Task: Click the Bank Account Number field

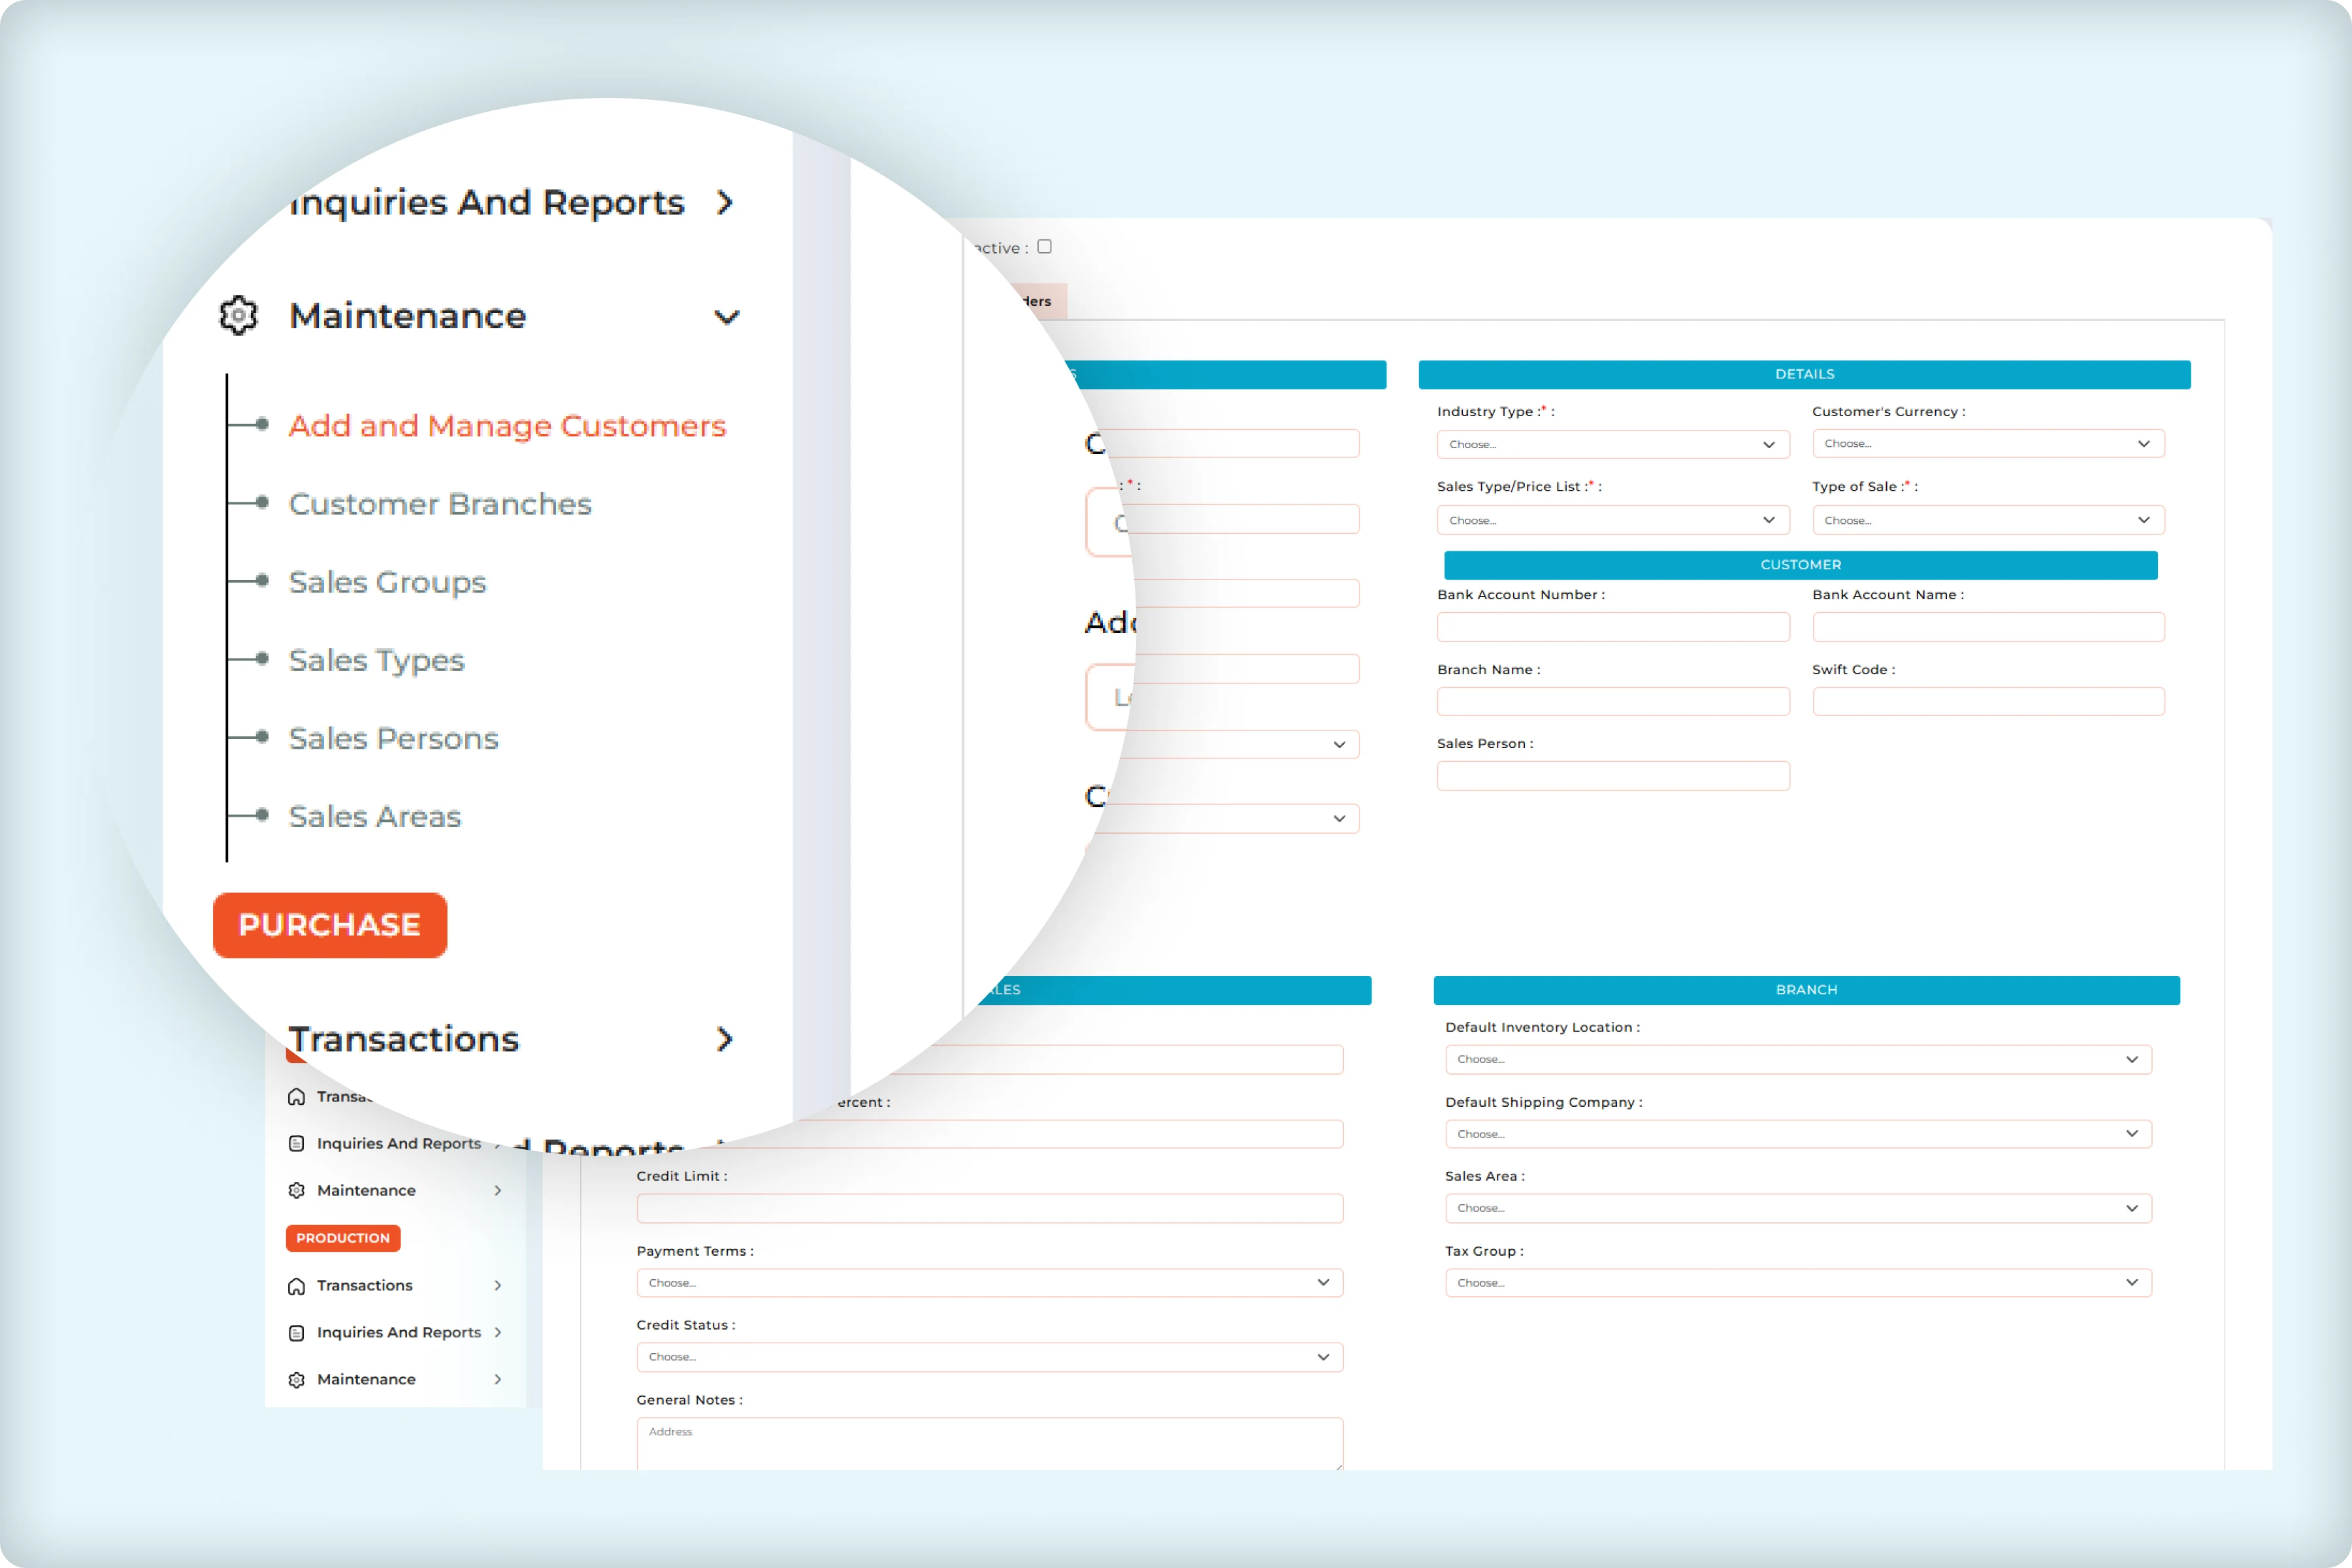Action: click(x=1612, y=627)
